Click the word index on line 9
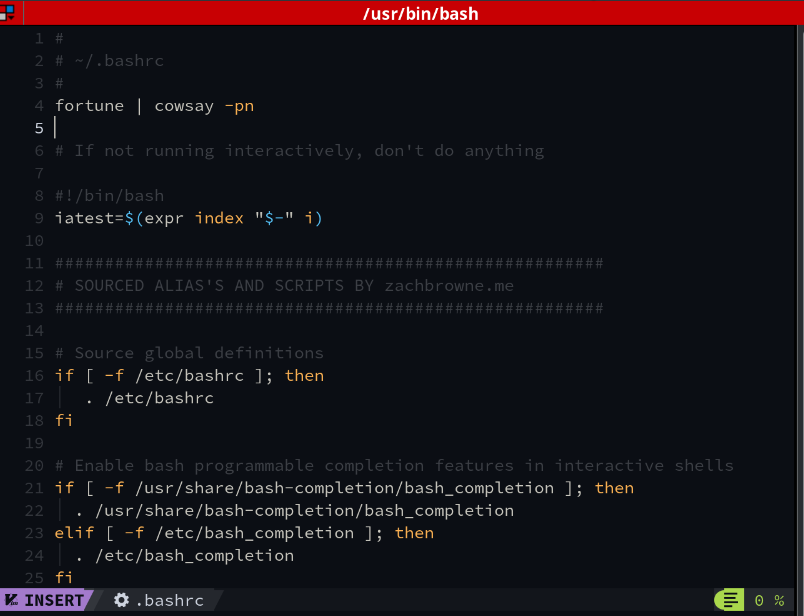This screenshot has width=804, height=616. point(219,218)
